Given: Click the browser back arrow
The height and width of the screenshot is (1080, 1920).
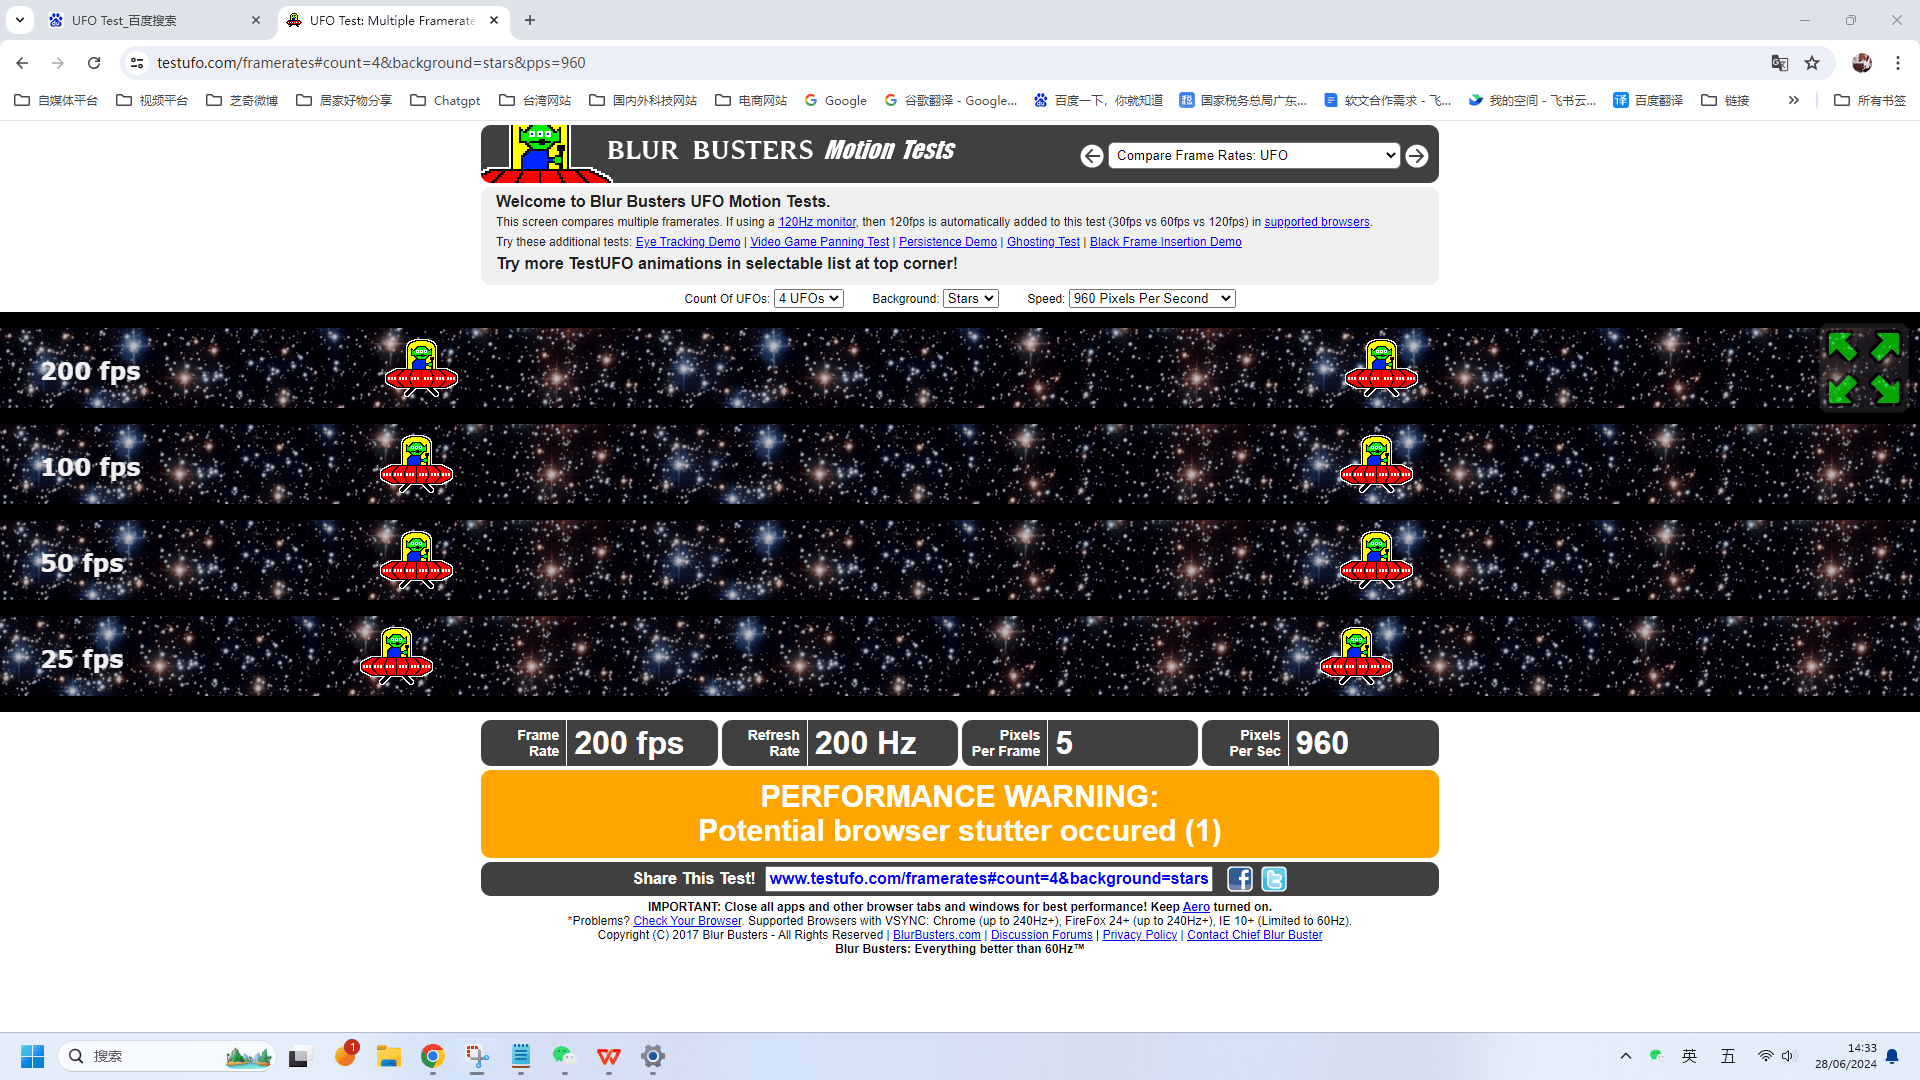Looking at the screenshot, I should coord(22,63).
